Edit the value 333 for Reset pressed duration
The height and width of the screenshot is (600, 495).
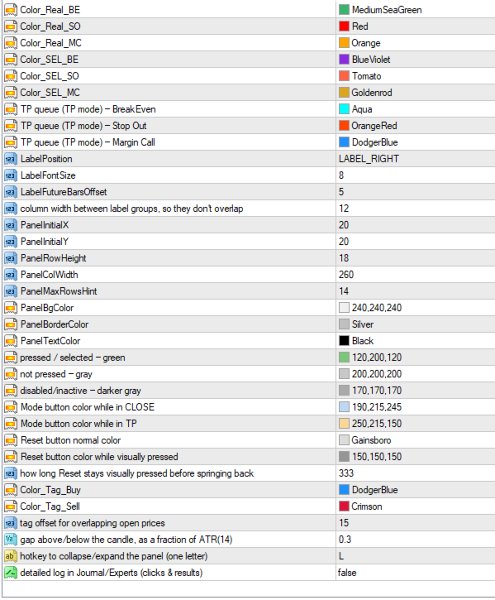tap(346, 473)
